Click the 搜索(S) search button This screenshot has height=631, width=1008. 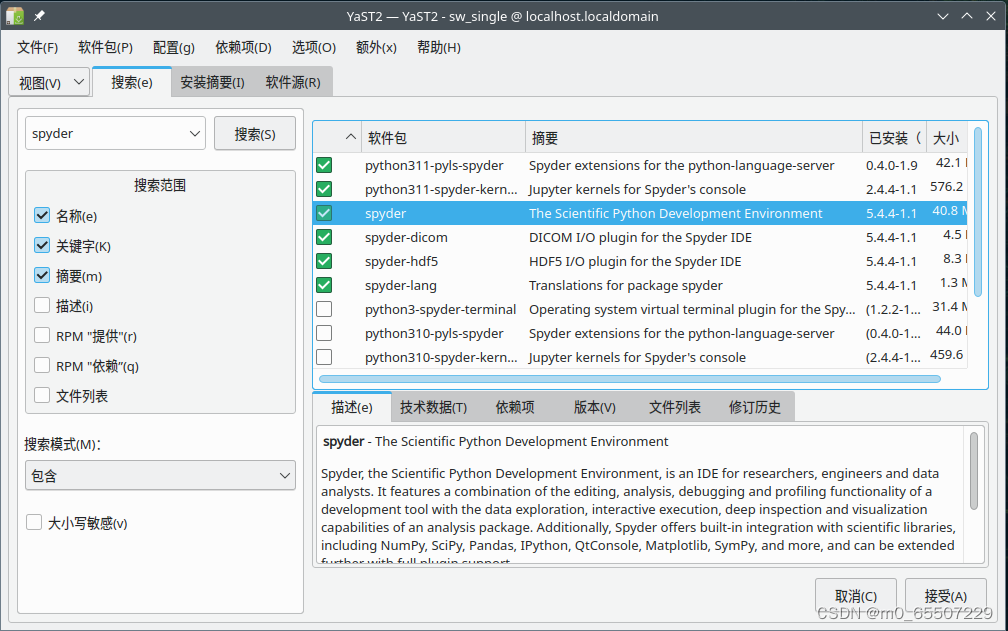click(x=255, y=134)
